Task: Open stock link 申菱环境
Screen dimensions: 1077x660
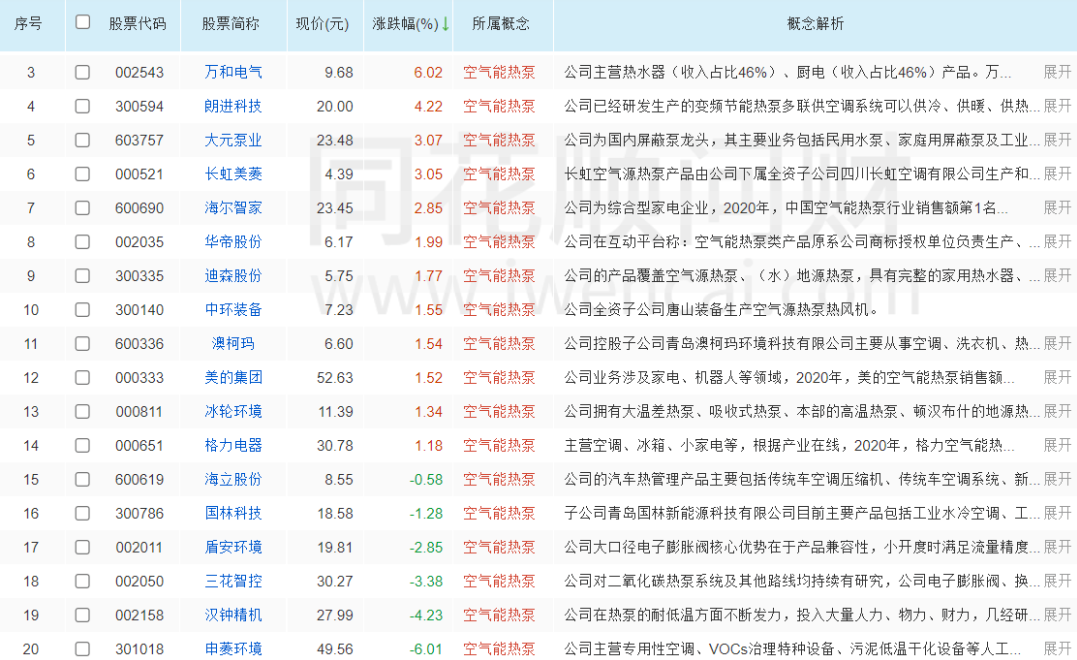Action: (x=234, y=649)
